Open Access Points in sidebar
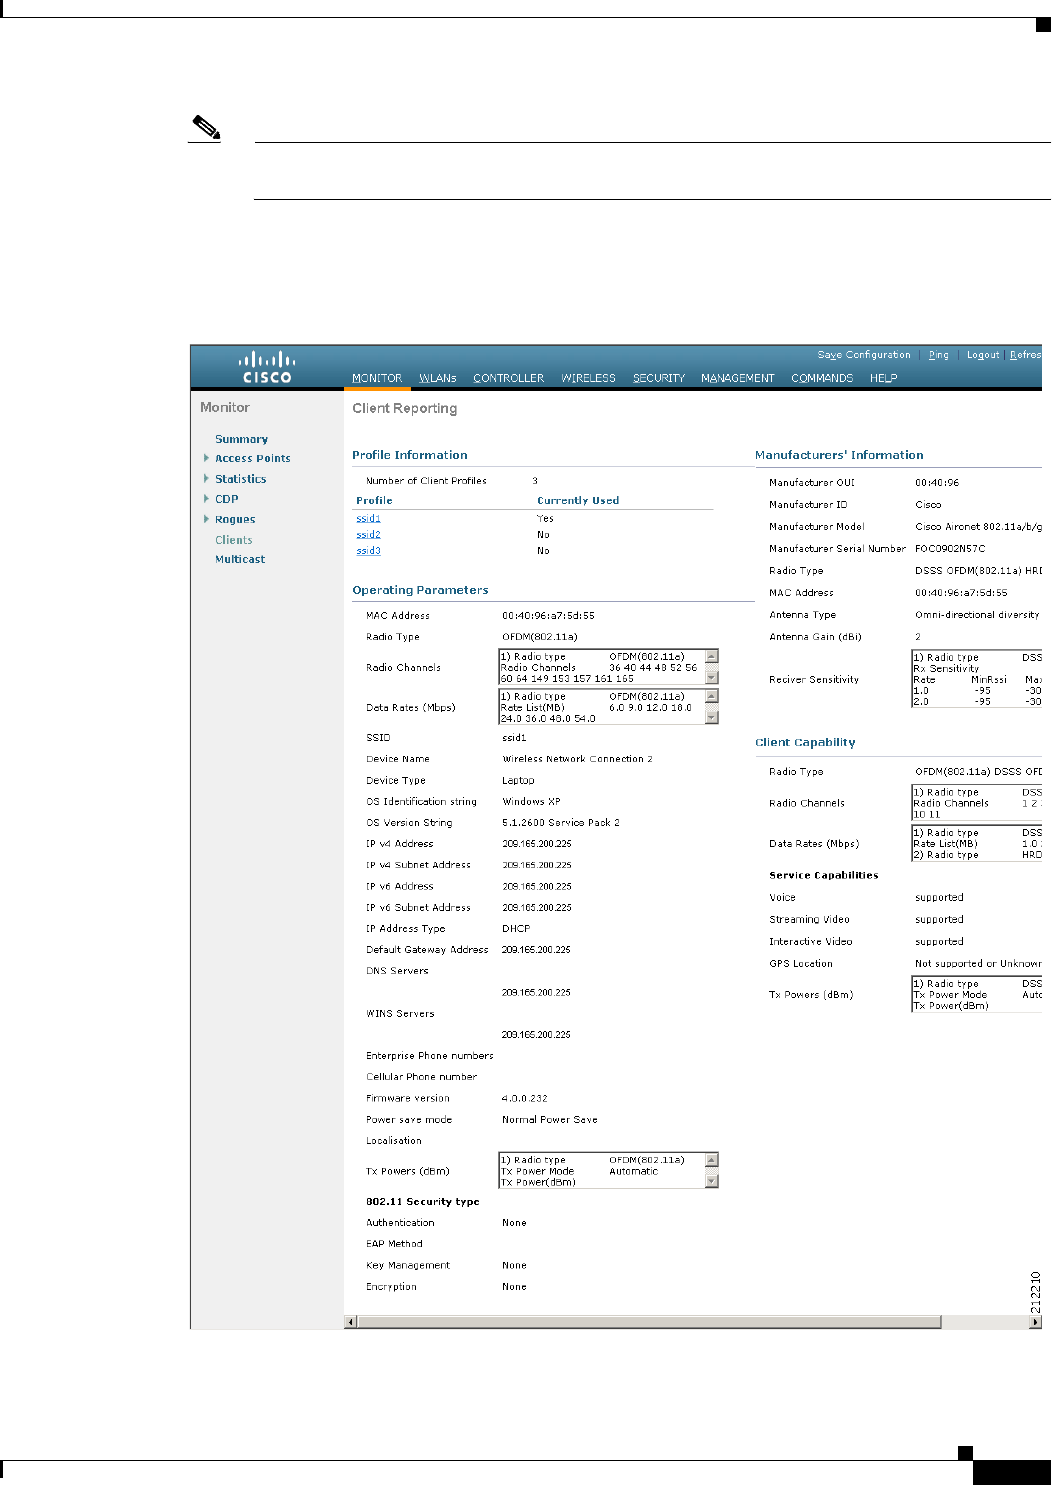This screenshot has height=1485, width=1052. pyautogui.click(x=252, y=458)
